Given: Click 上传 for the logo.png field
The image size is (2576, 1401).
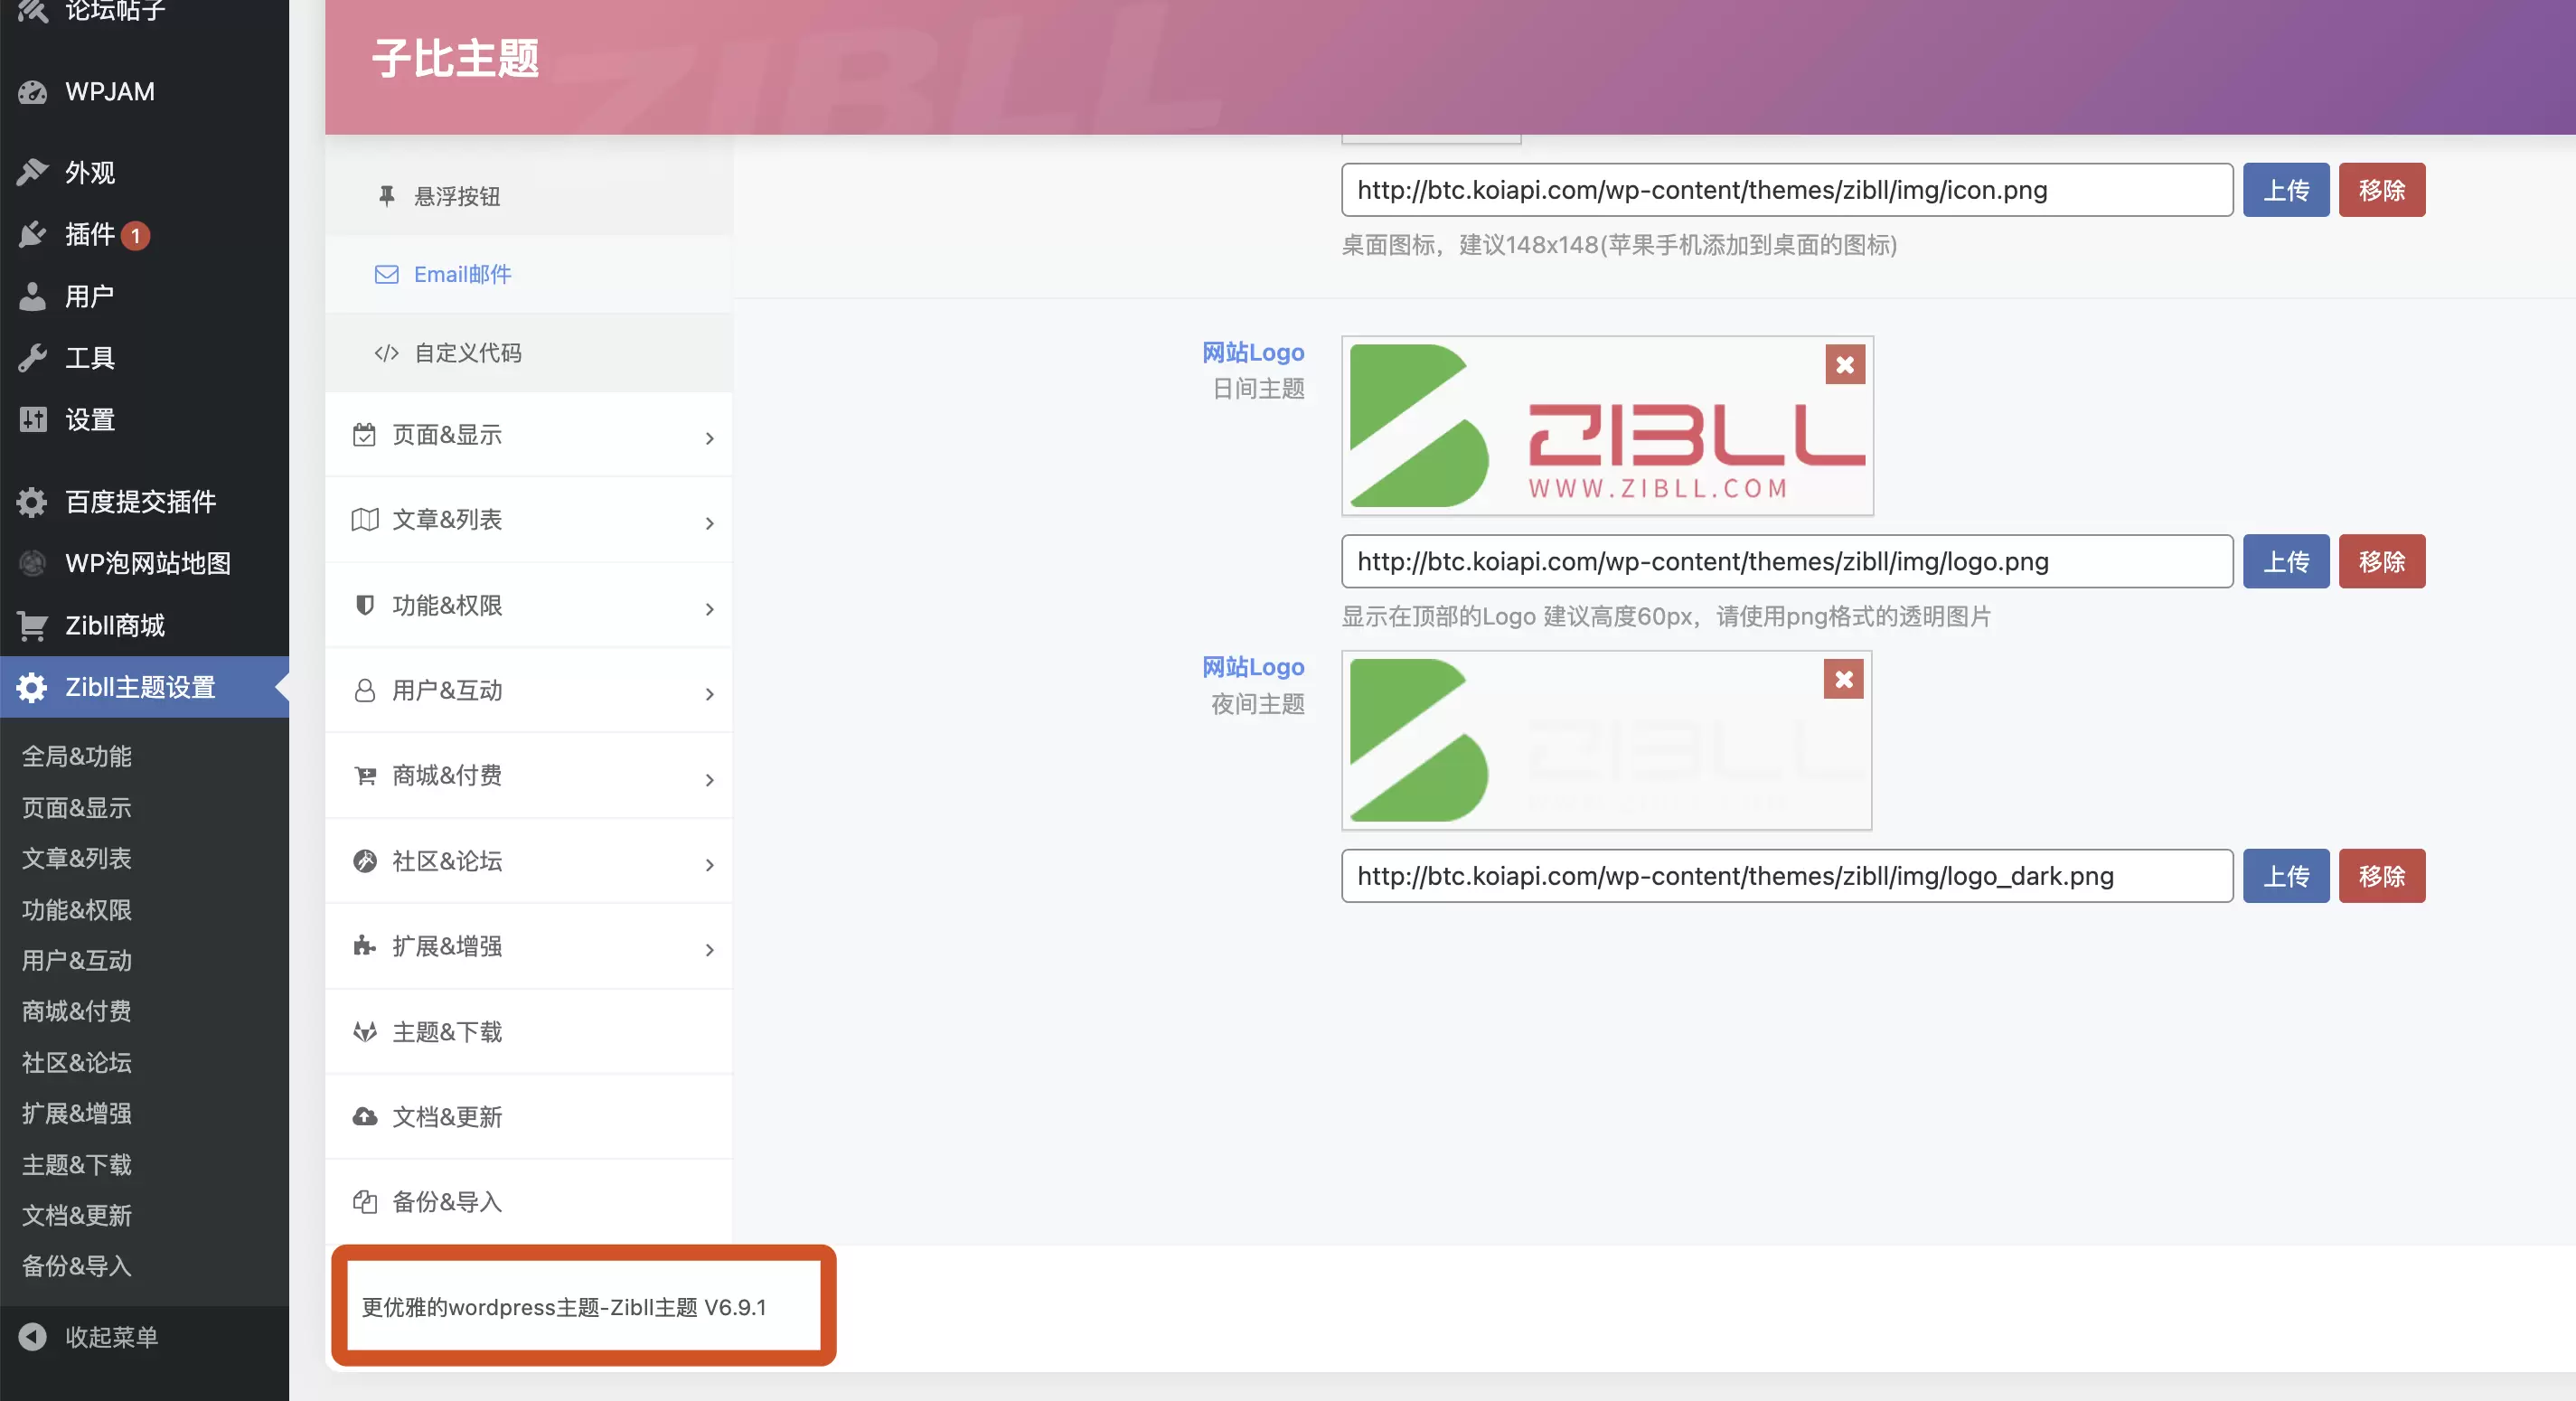Looking at the screenshot, I should [2286, 562].
